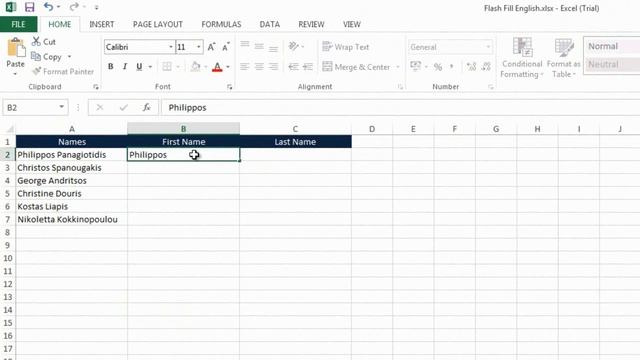Click the Fill Color bucket icon
Viewport: 640px width, 360px height.
(196, 67)
